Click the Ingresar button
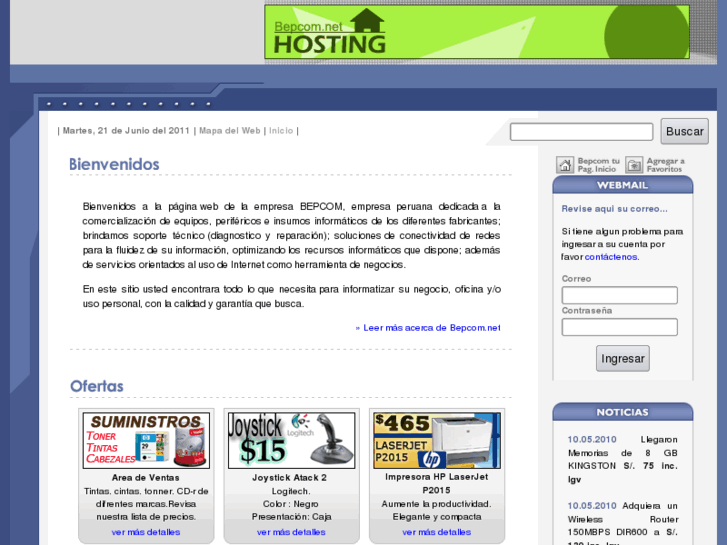Viewport: 727px width, 545px height. pos(623,359)
